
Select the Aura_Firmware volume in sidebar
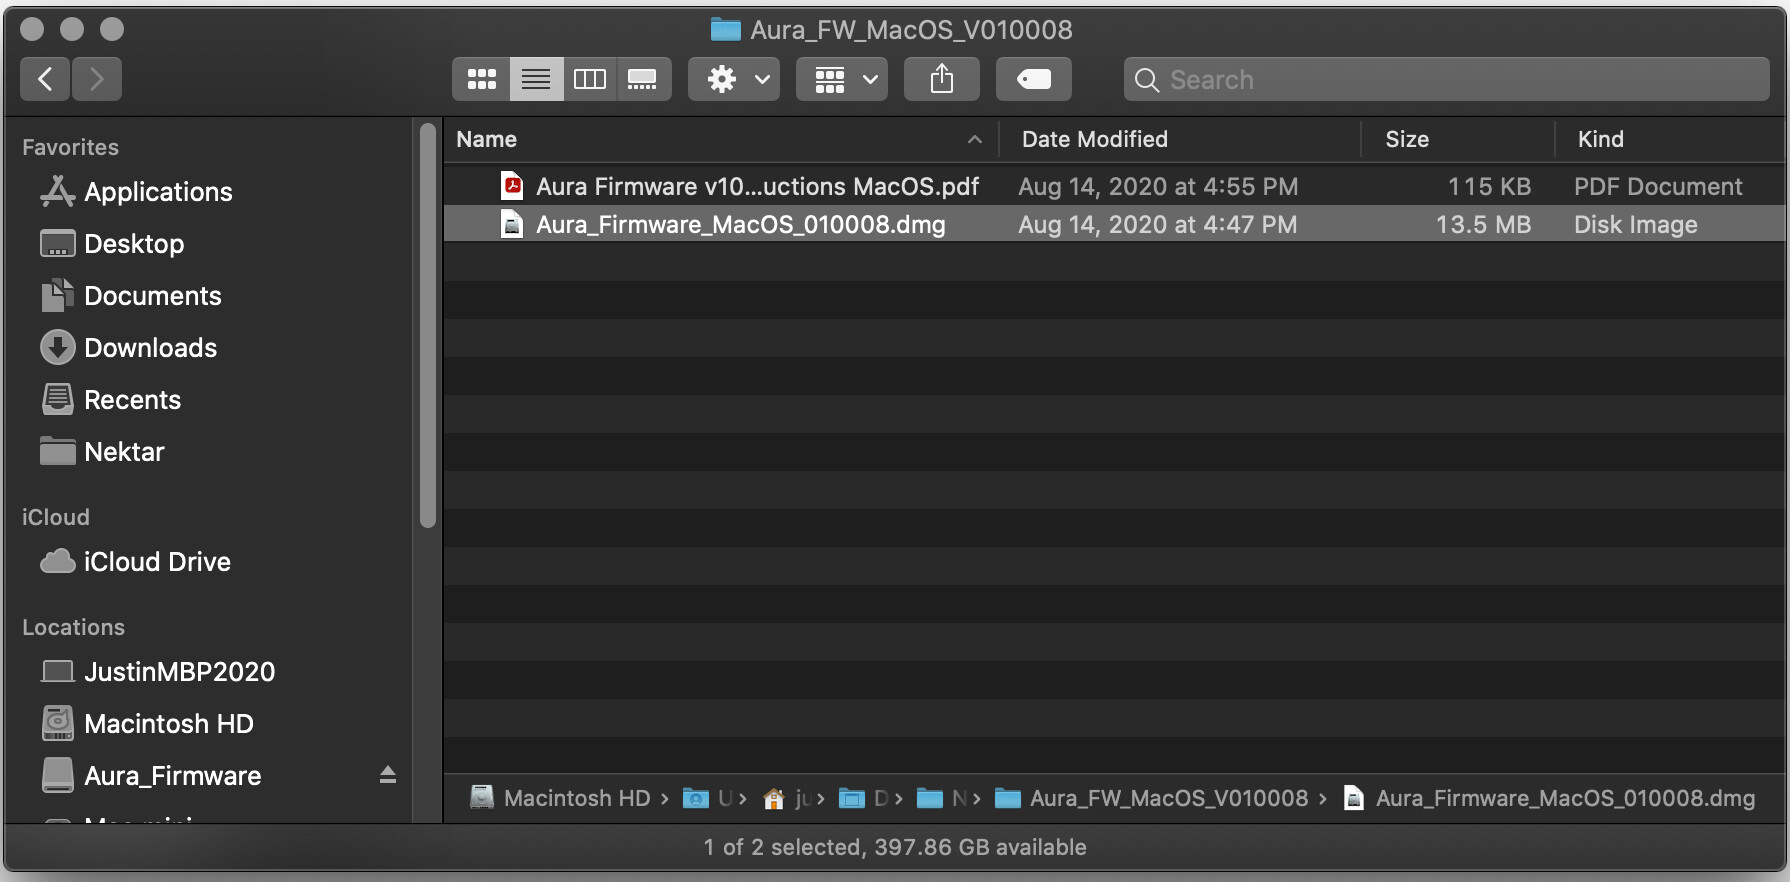(x=172, y=776)
